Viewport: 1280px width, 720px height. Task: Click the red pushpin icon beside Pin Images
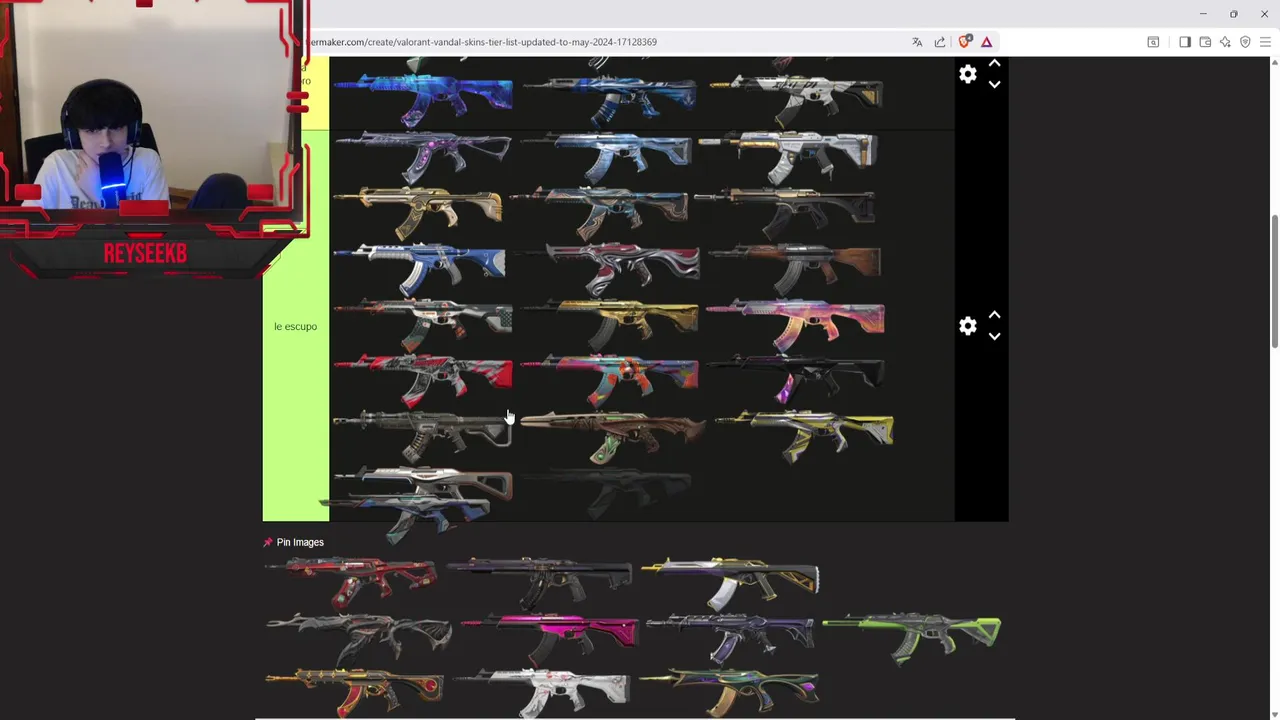coord(267,542)
